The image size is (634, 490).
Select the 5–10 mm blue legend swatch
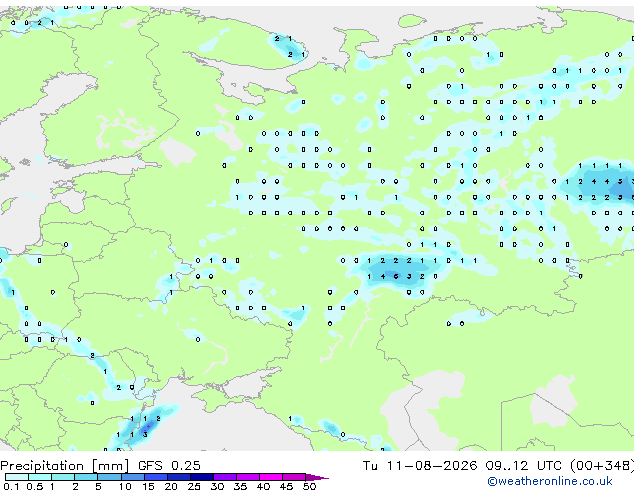(110, 477)
